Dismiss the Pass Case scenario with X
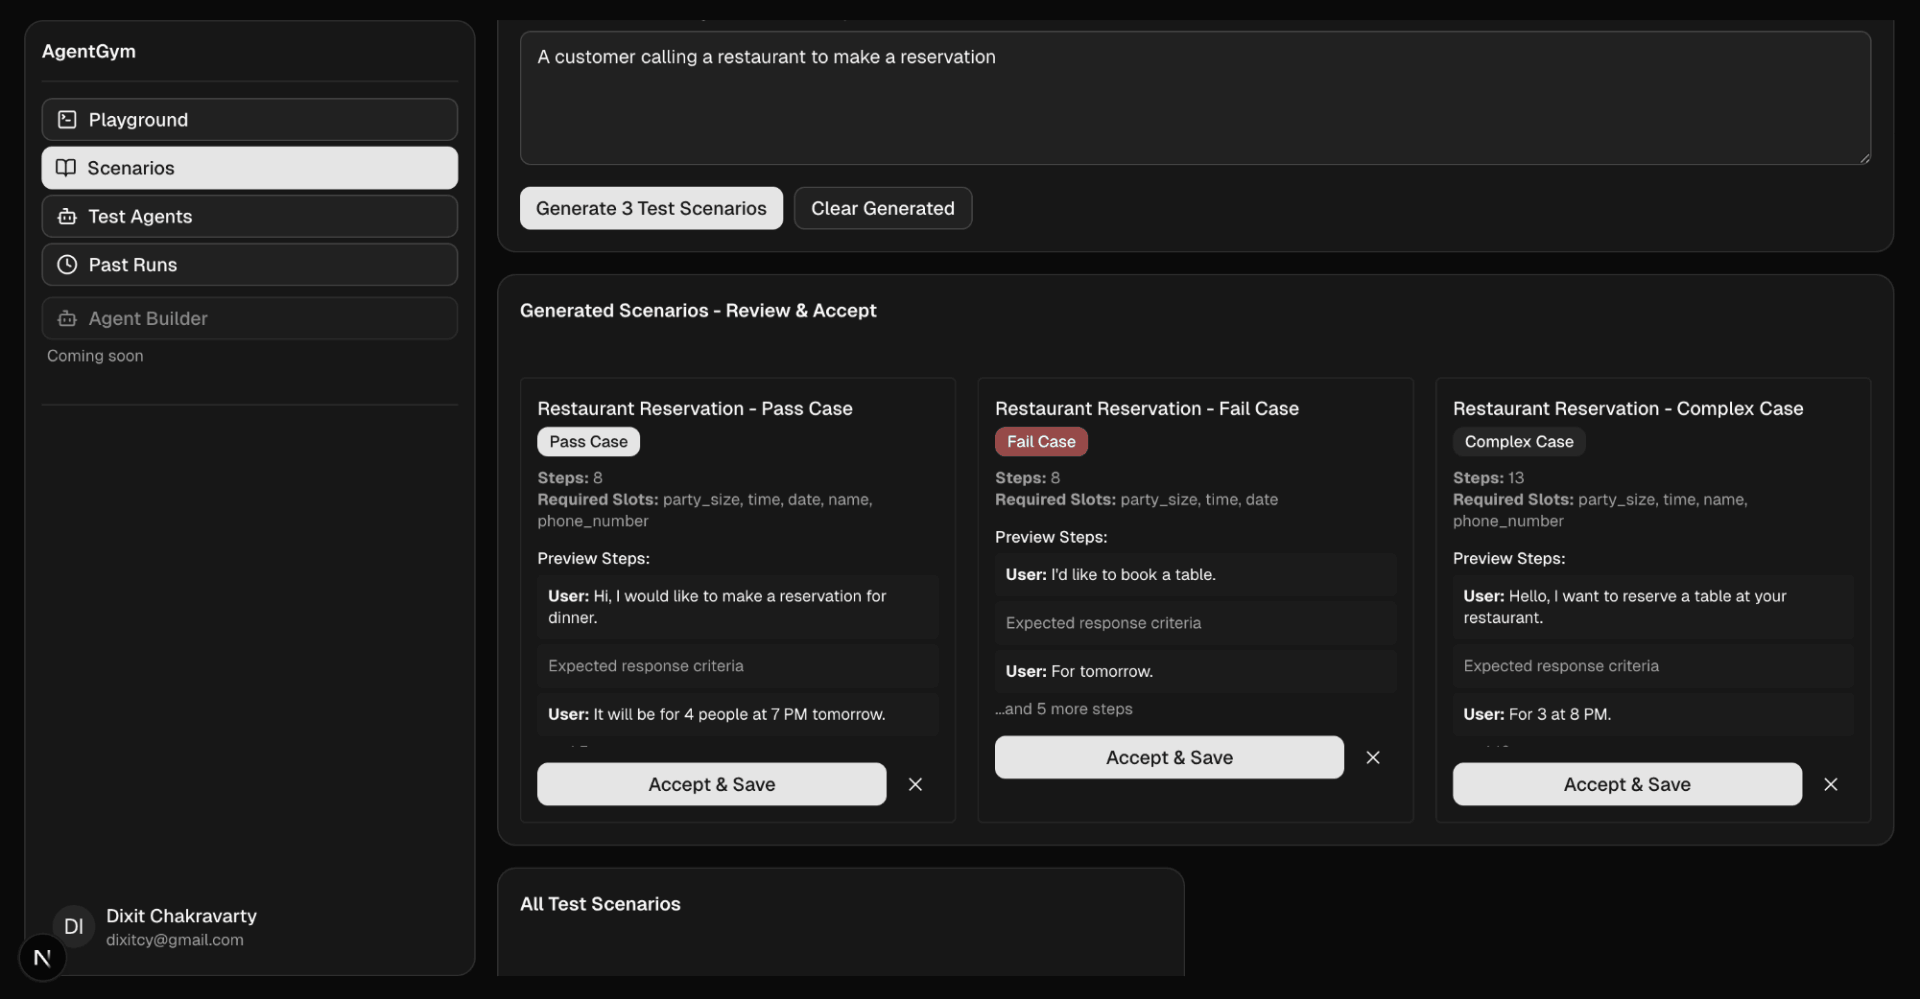Screen dimensions: 1920x999 (x=915, y=785)
